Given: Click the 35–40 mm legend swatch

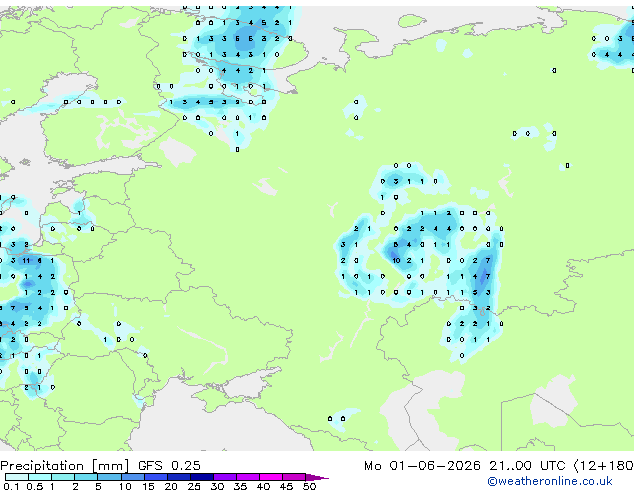Looking at the screenshot, I should tap(247, 477).
